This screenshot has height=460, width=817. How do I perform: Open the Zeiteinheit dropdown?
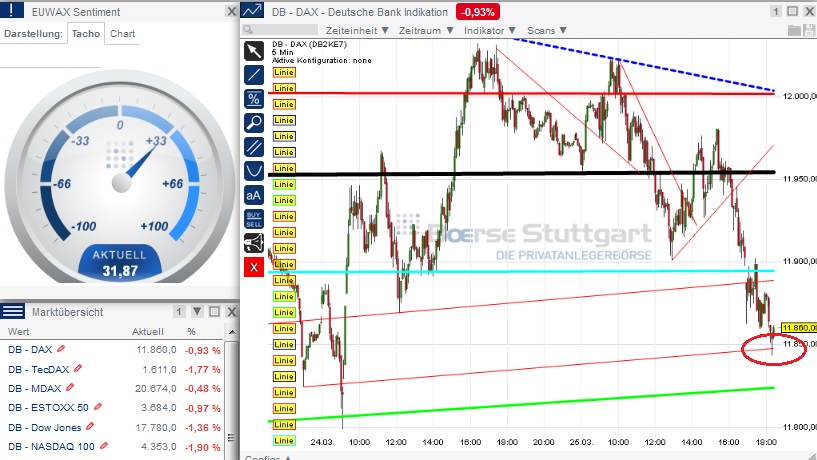[357, 30]
